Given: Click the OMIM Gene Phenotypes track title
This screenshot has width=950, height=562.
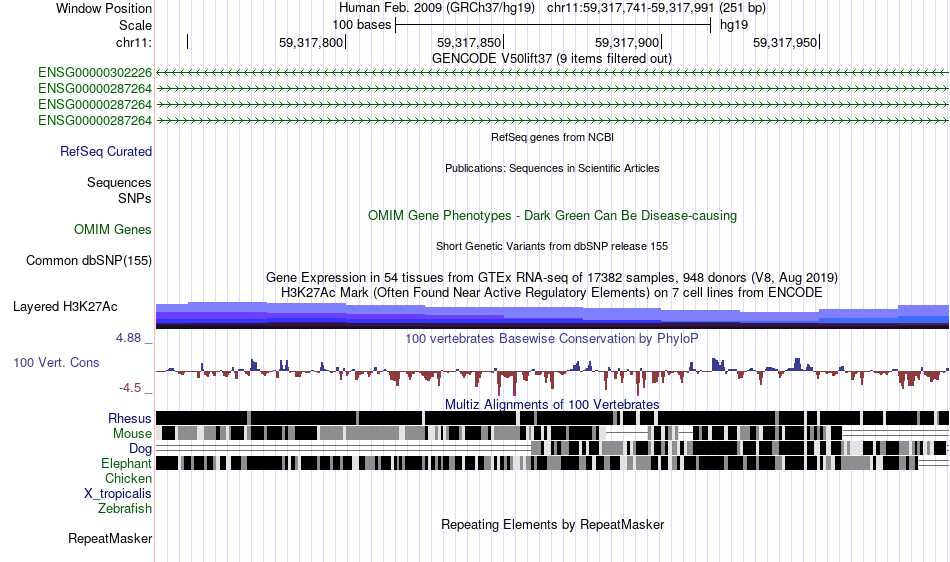Looking at the screenshot, I should [553, 216].
